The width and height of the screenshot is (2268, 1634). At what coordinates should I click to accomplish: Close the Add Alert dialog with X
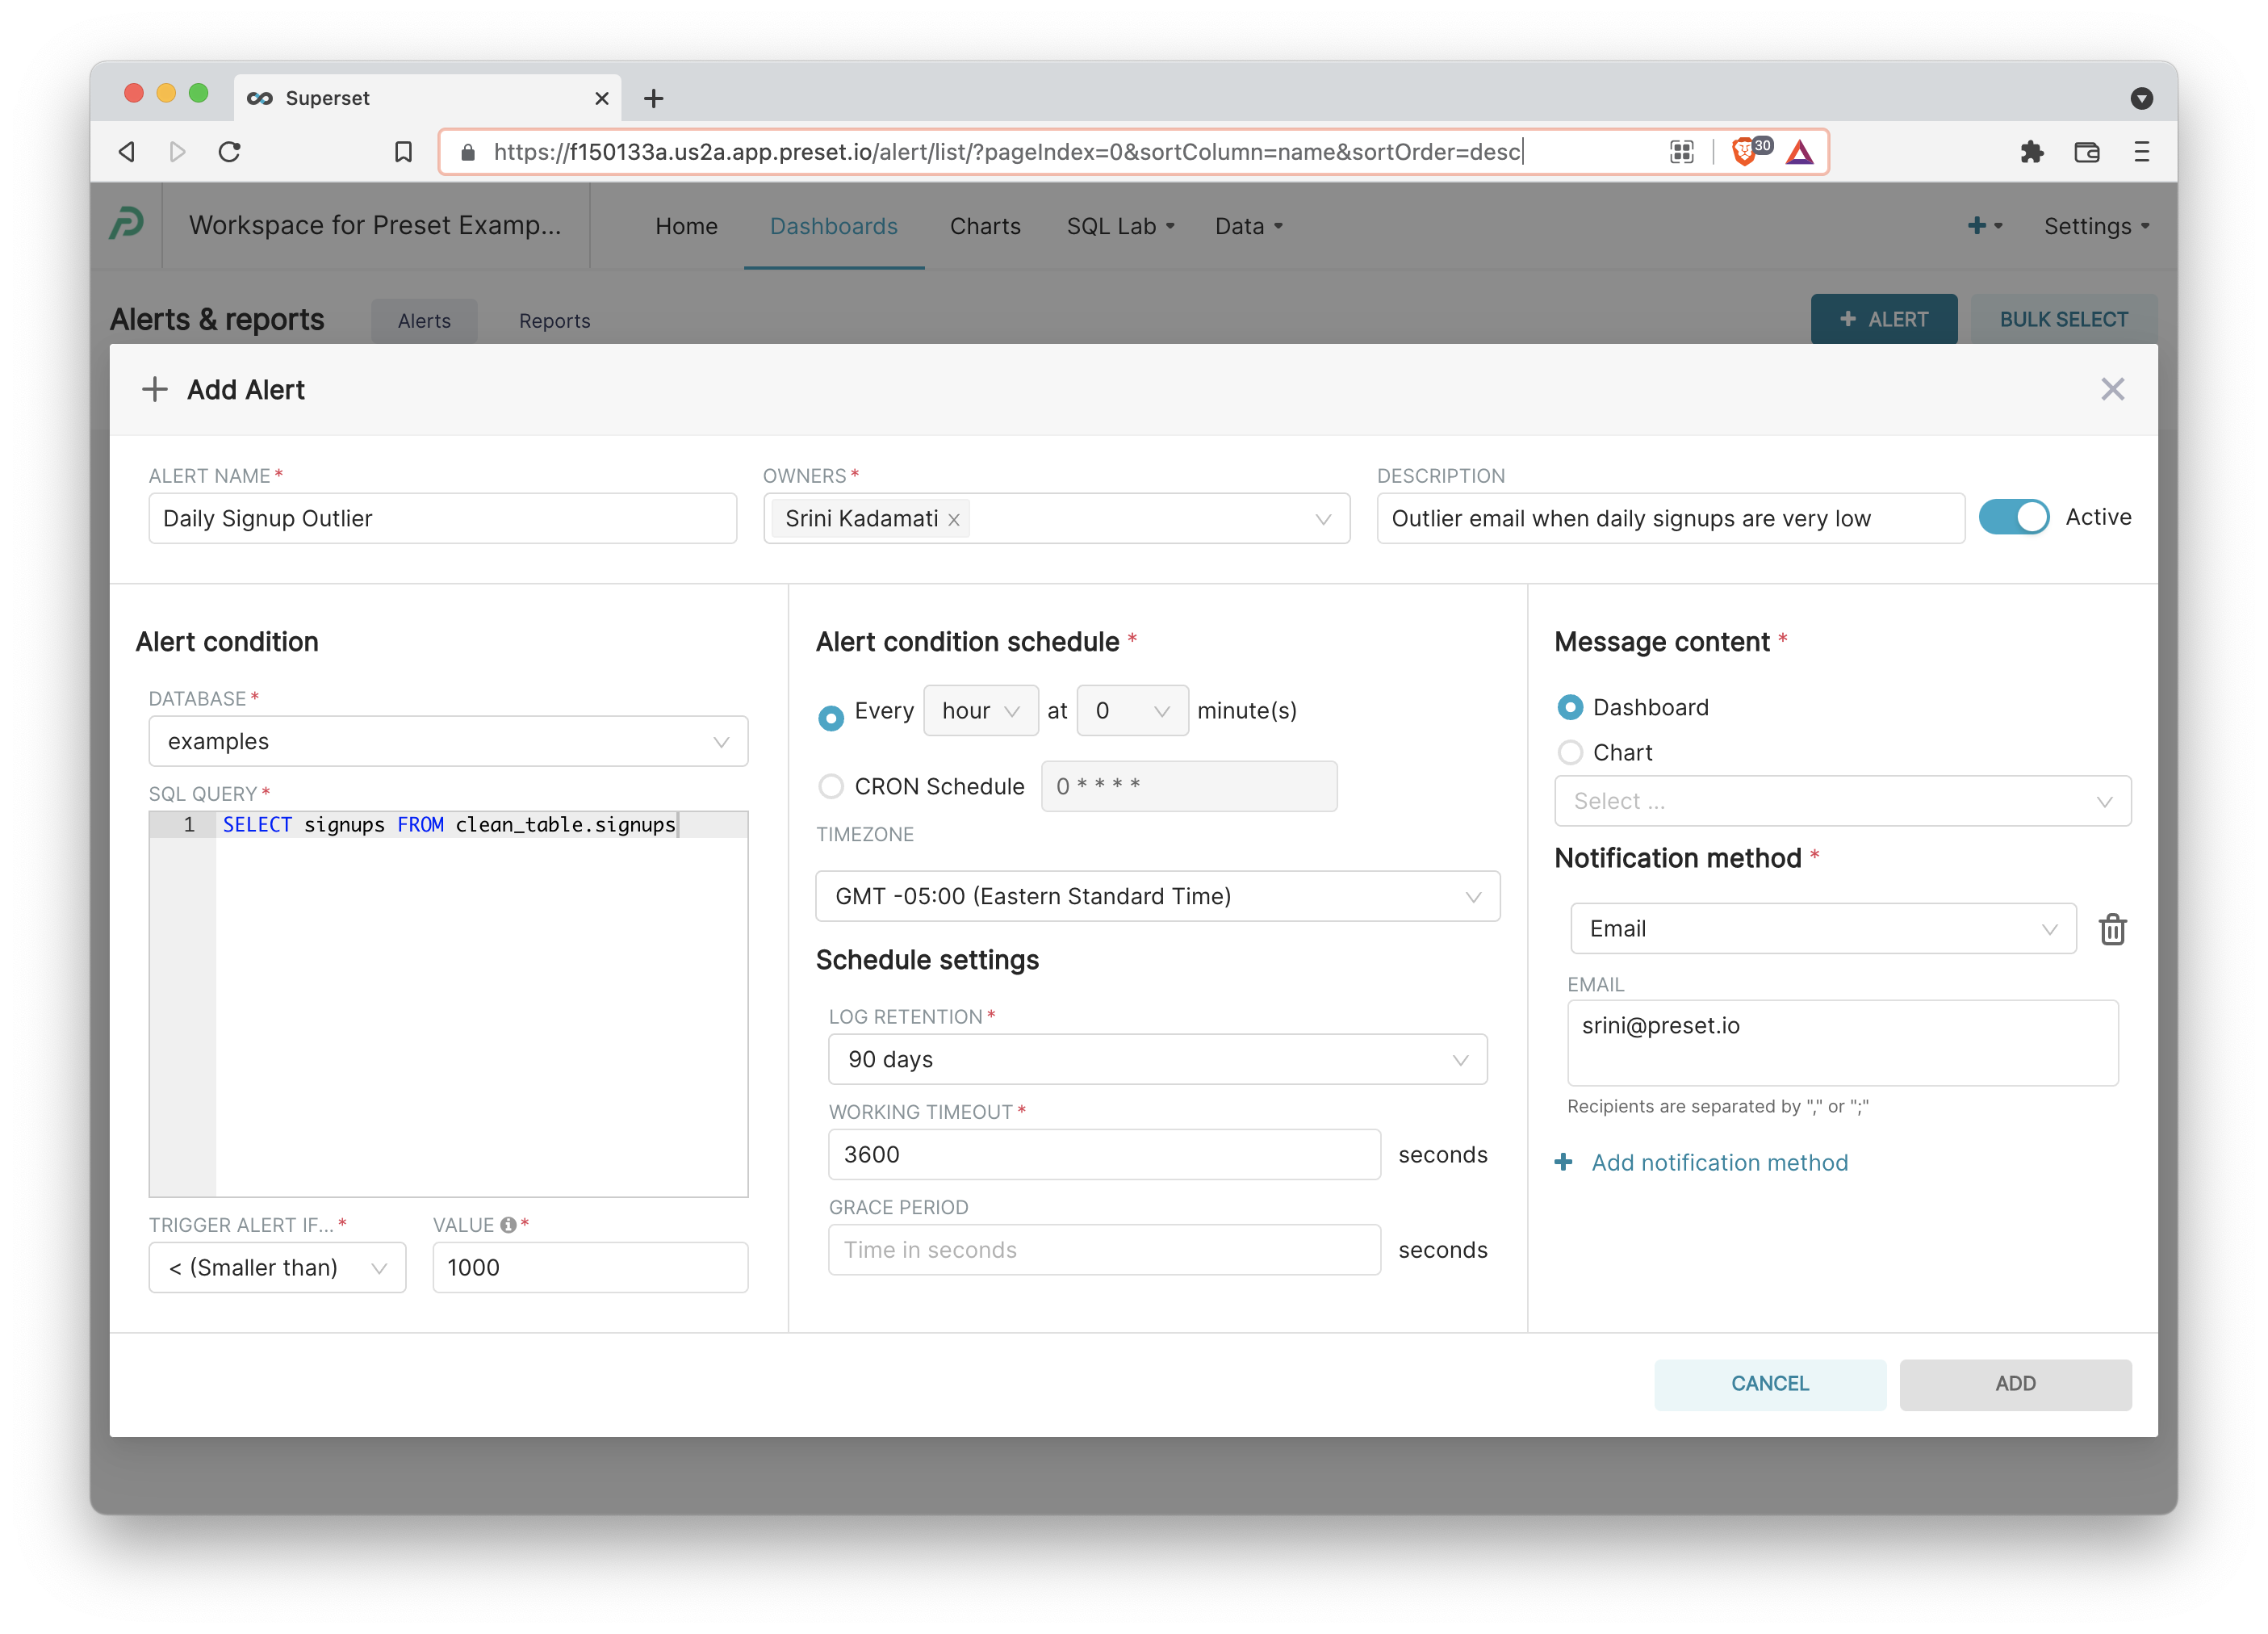pos(2112,389)
